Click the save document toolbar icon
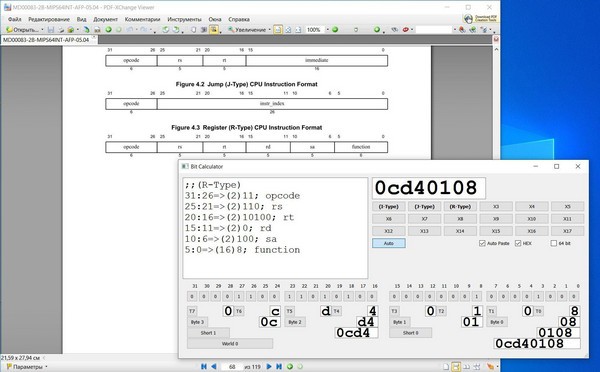Image resolution: width=600 pixels, height=372 pixels. pos(51,29)
